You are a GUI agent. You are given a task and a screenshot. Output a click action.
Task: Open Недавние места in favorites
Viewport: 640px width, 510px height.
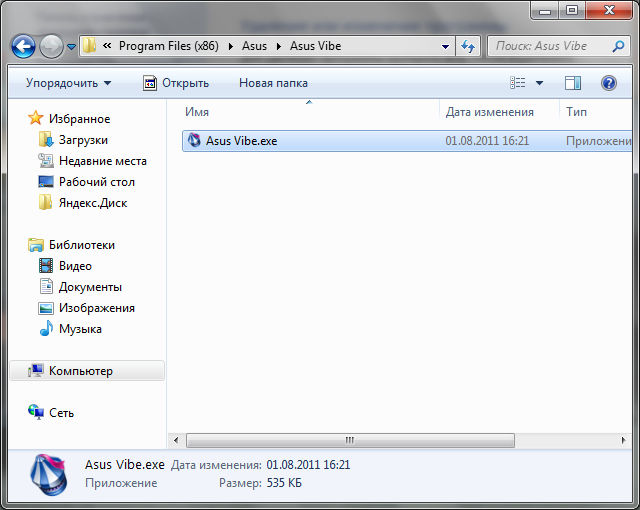pos(103,161)
